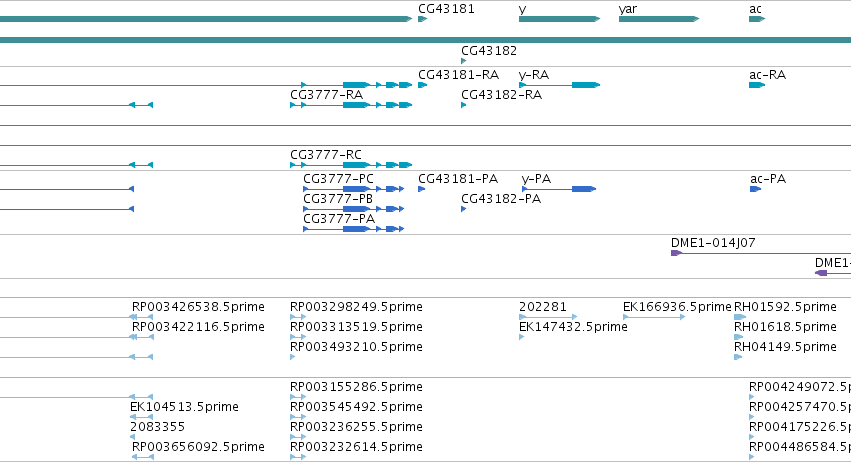Click the RP003155286.5prime EST label

pyautogui.click(x=356, y=387)
